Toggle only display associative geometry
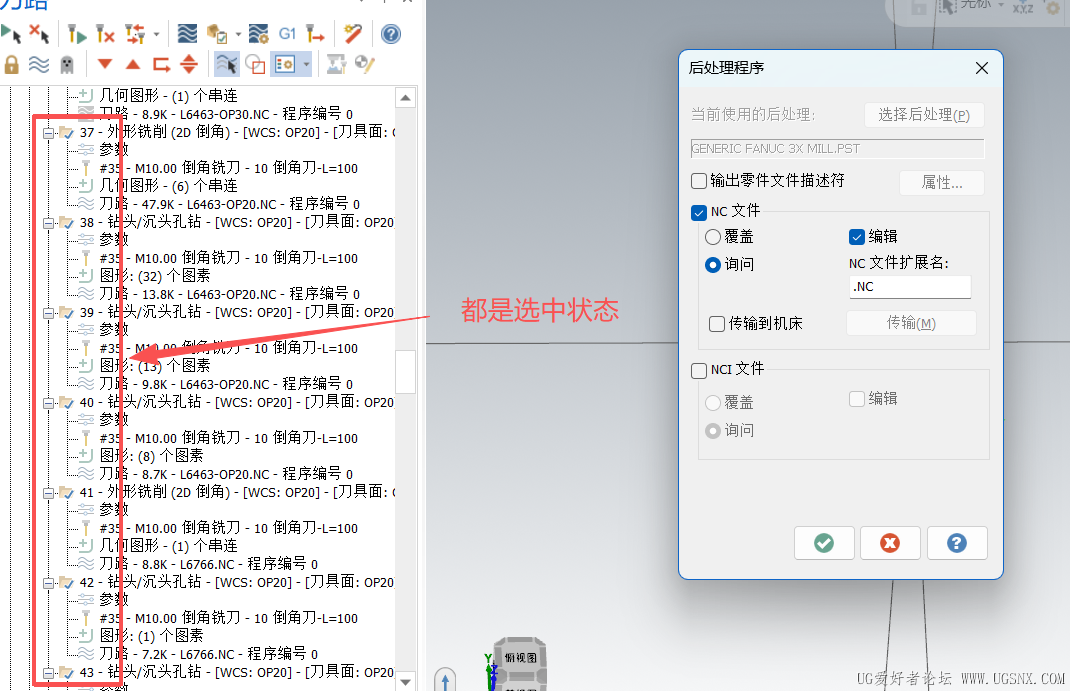Image resolution: width=1070 pixels, height=691 pixels. pyautogui.click(x=255, y=65)
